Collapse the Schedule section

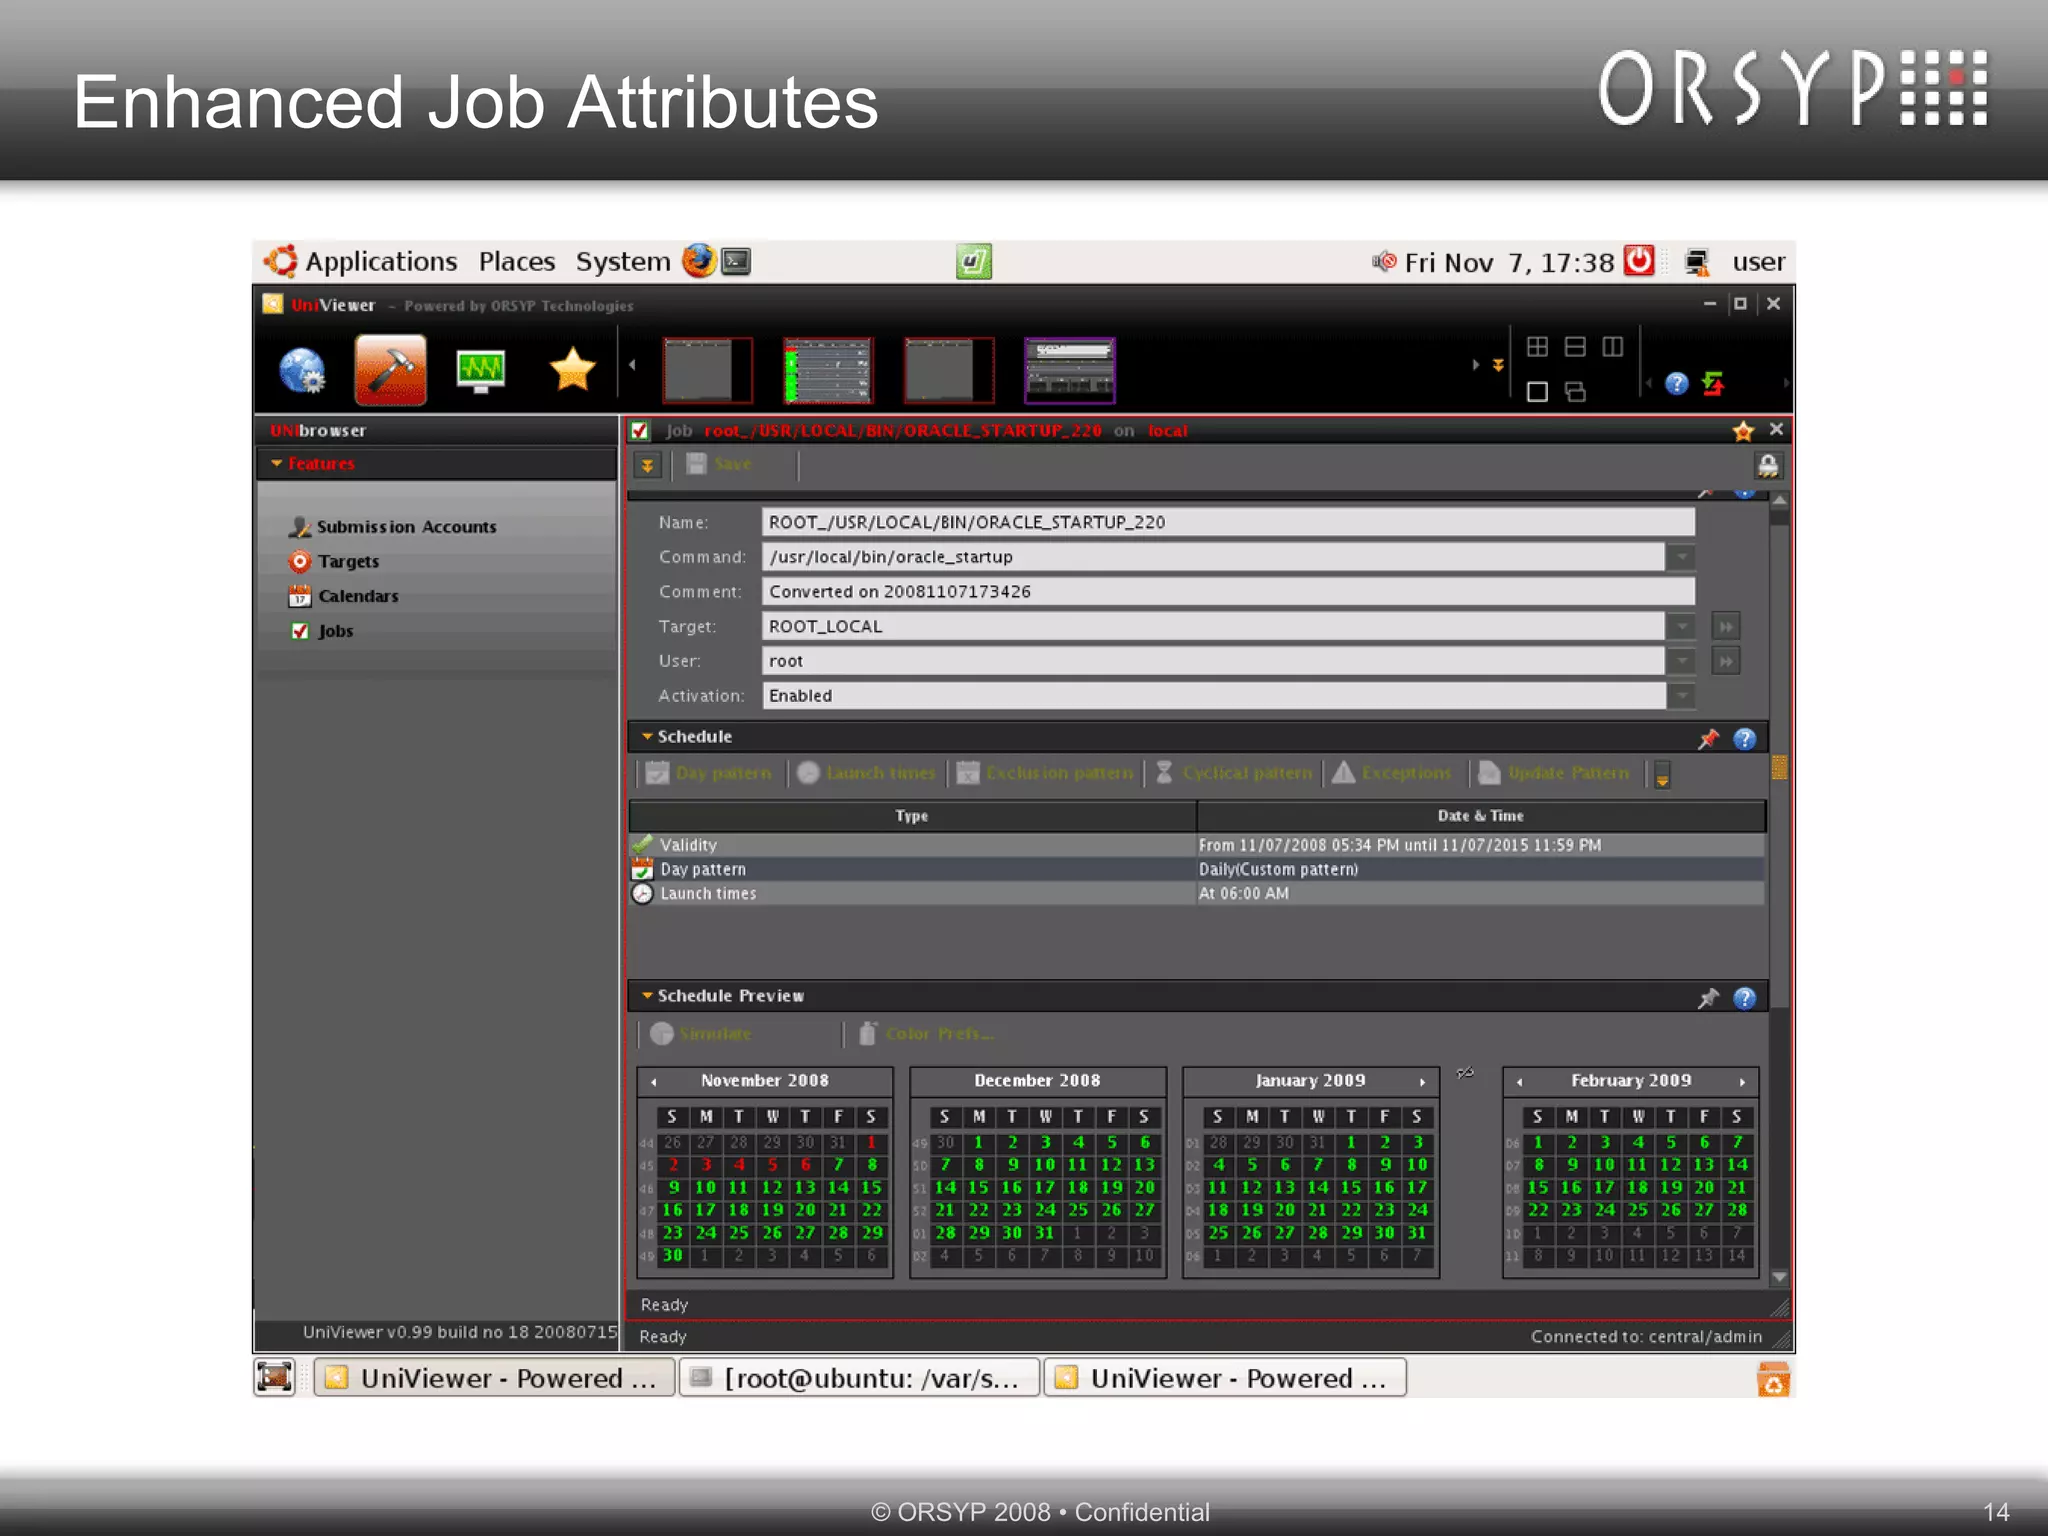pos(647,736)
